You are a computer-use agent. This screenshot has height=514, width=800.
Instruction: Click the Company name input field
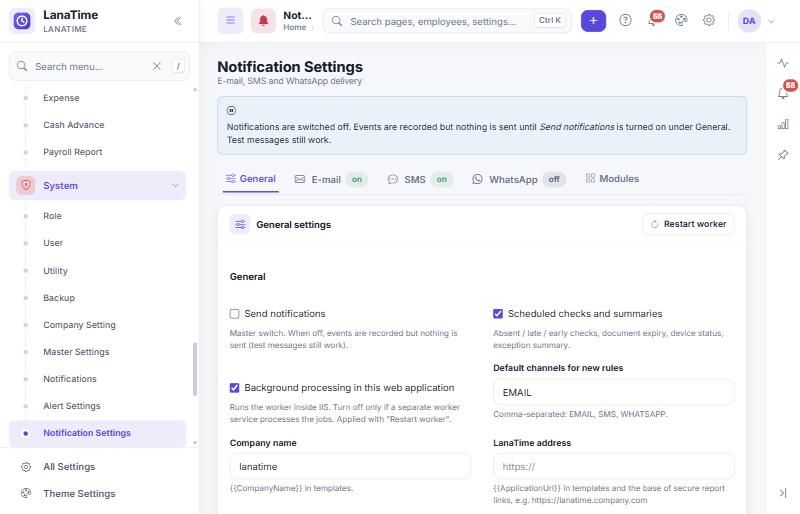[x=350, y=466]
